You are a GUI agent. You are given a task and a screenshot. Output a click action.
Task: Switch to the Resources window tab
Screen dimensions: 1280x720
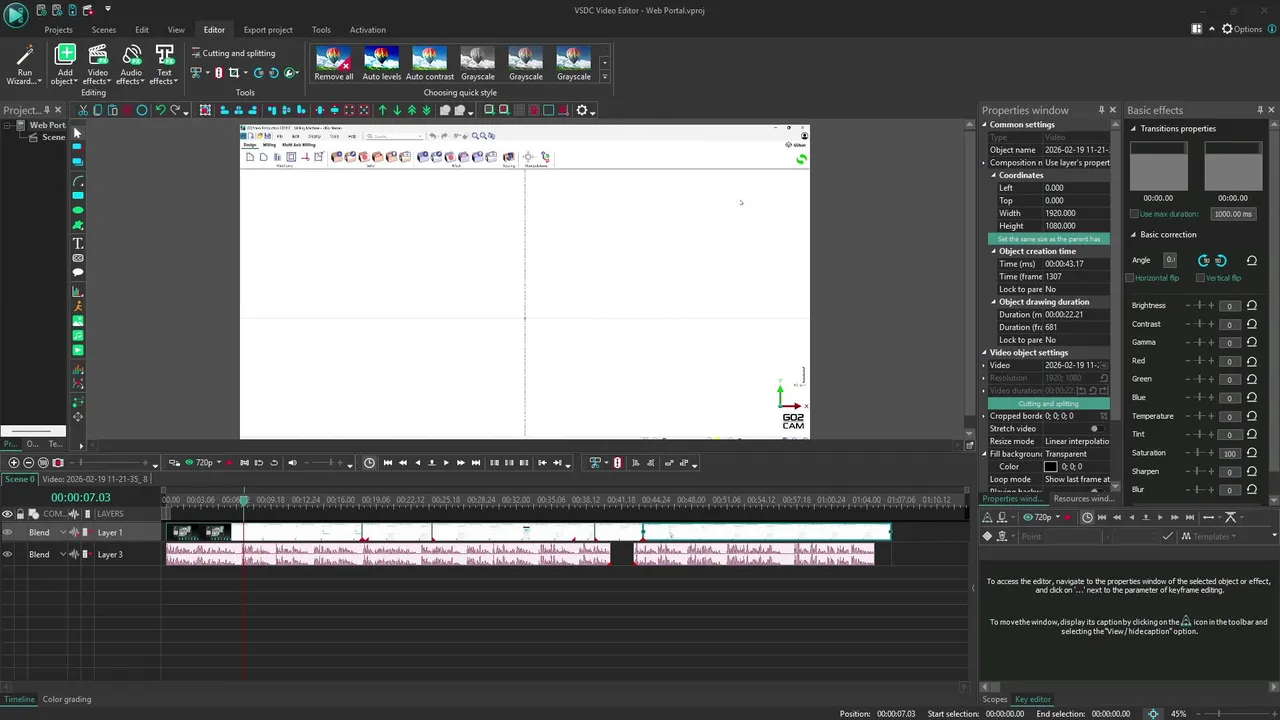[x=1083, y=498]
